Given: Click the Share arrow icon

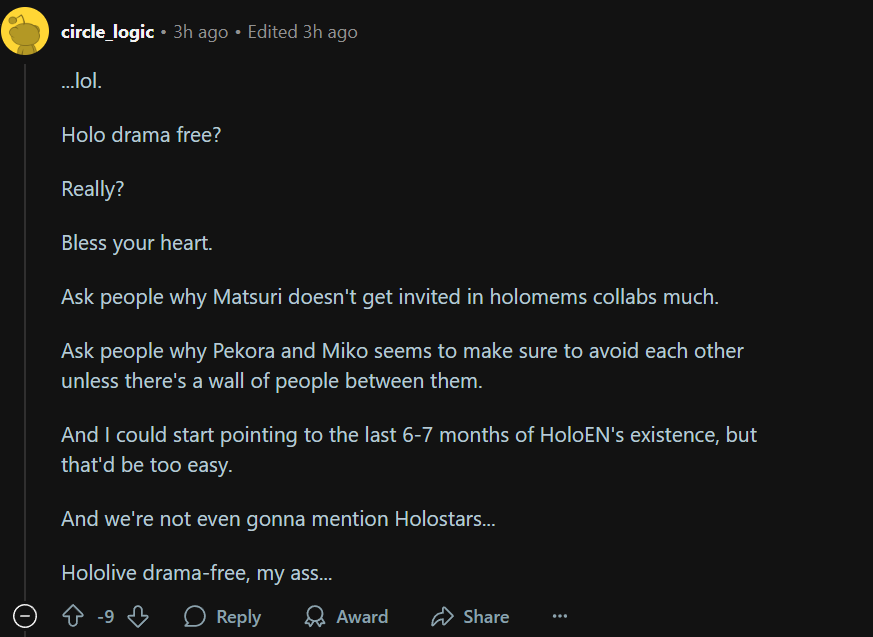Looking at the screenshot, I should pyautogui.click(x=442, y=616).
